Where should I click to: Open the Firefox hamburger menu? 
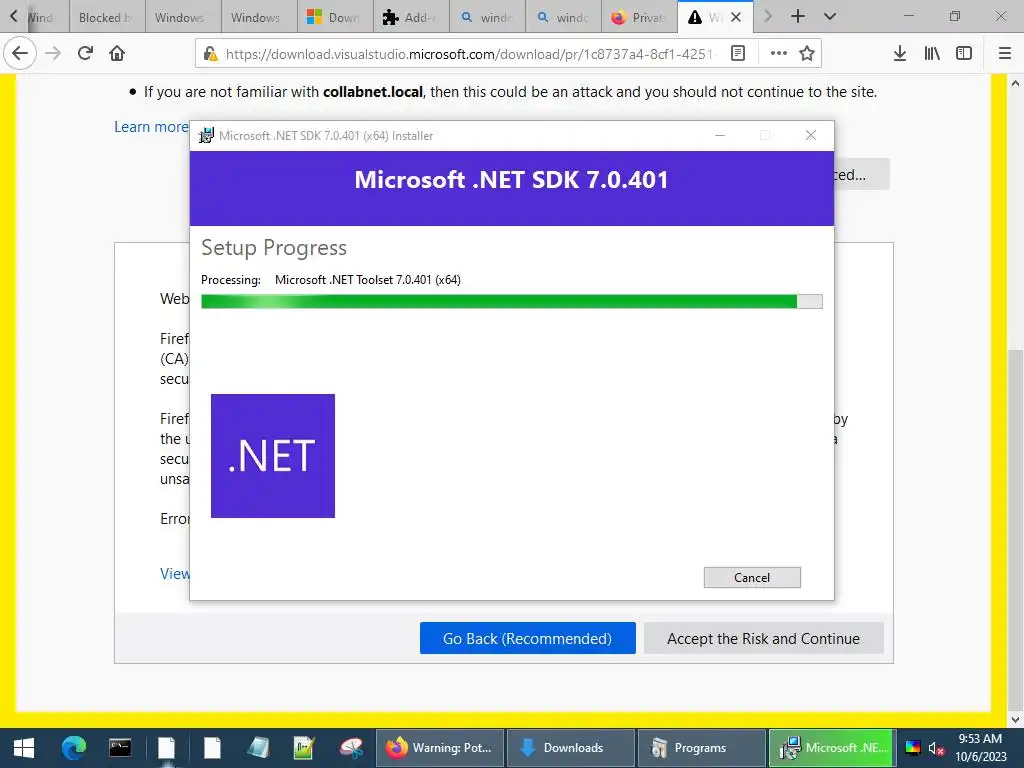[x=1005, y=53]
